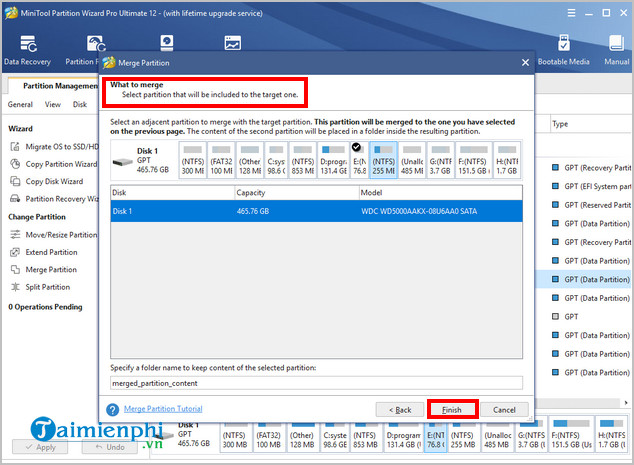This screenshot has height=465, width=634.
Task: Choose Move/Resize Partition in sidebar
Action: 53,235
